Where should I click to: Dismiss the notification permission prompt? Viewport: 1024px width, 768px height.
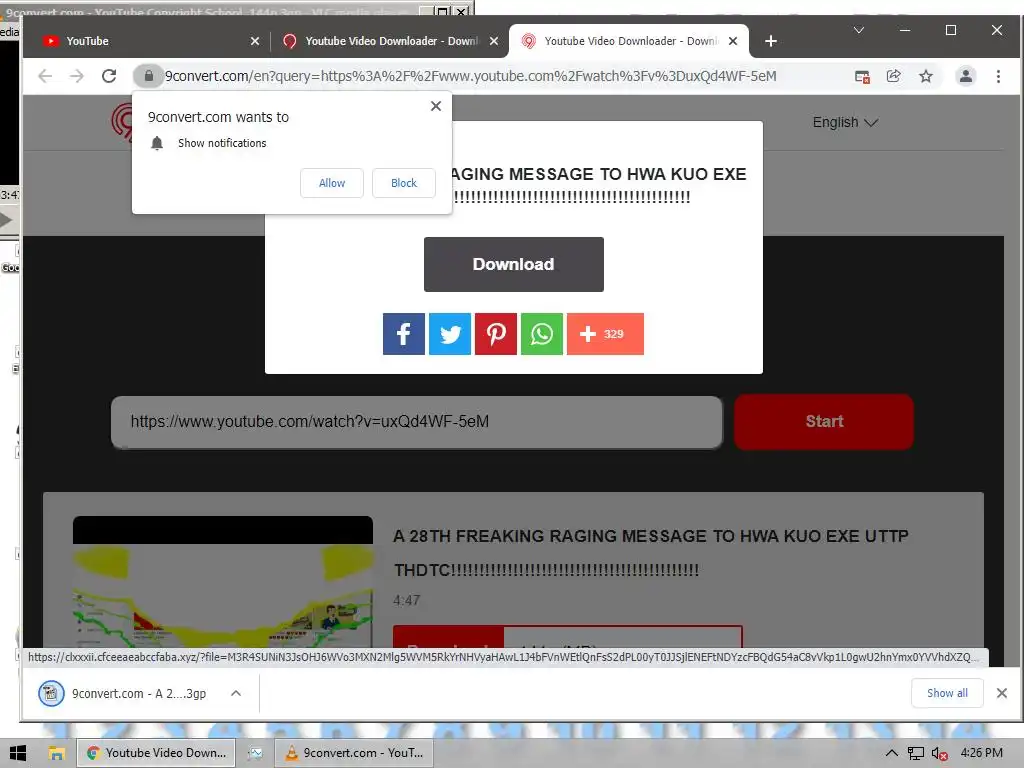coord(436,106)
